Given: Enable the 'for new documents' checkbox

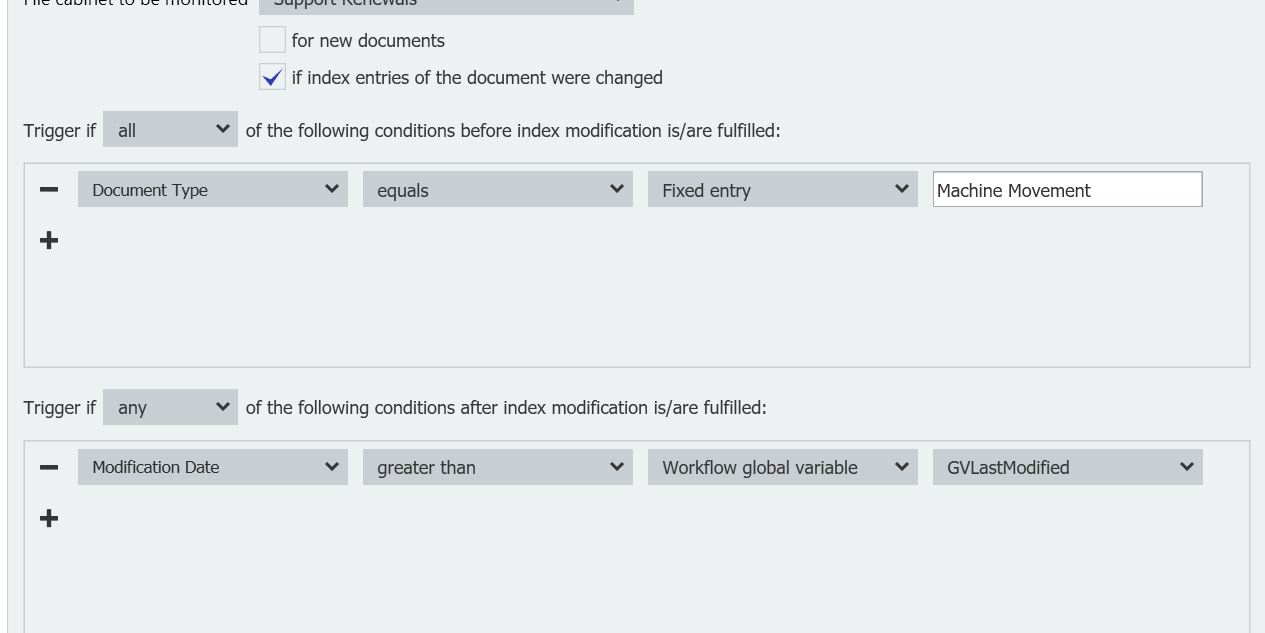Looking at the screenshot, I should tap(272, 40).
